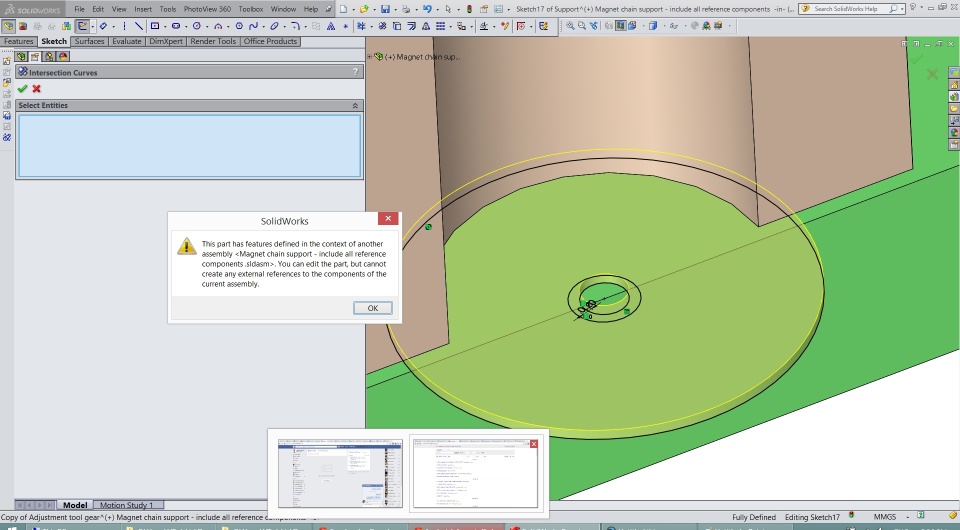Open the ConfigurationManager tab
Viewport: 960px width, 530px height.
[x=48, y=56]
